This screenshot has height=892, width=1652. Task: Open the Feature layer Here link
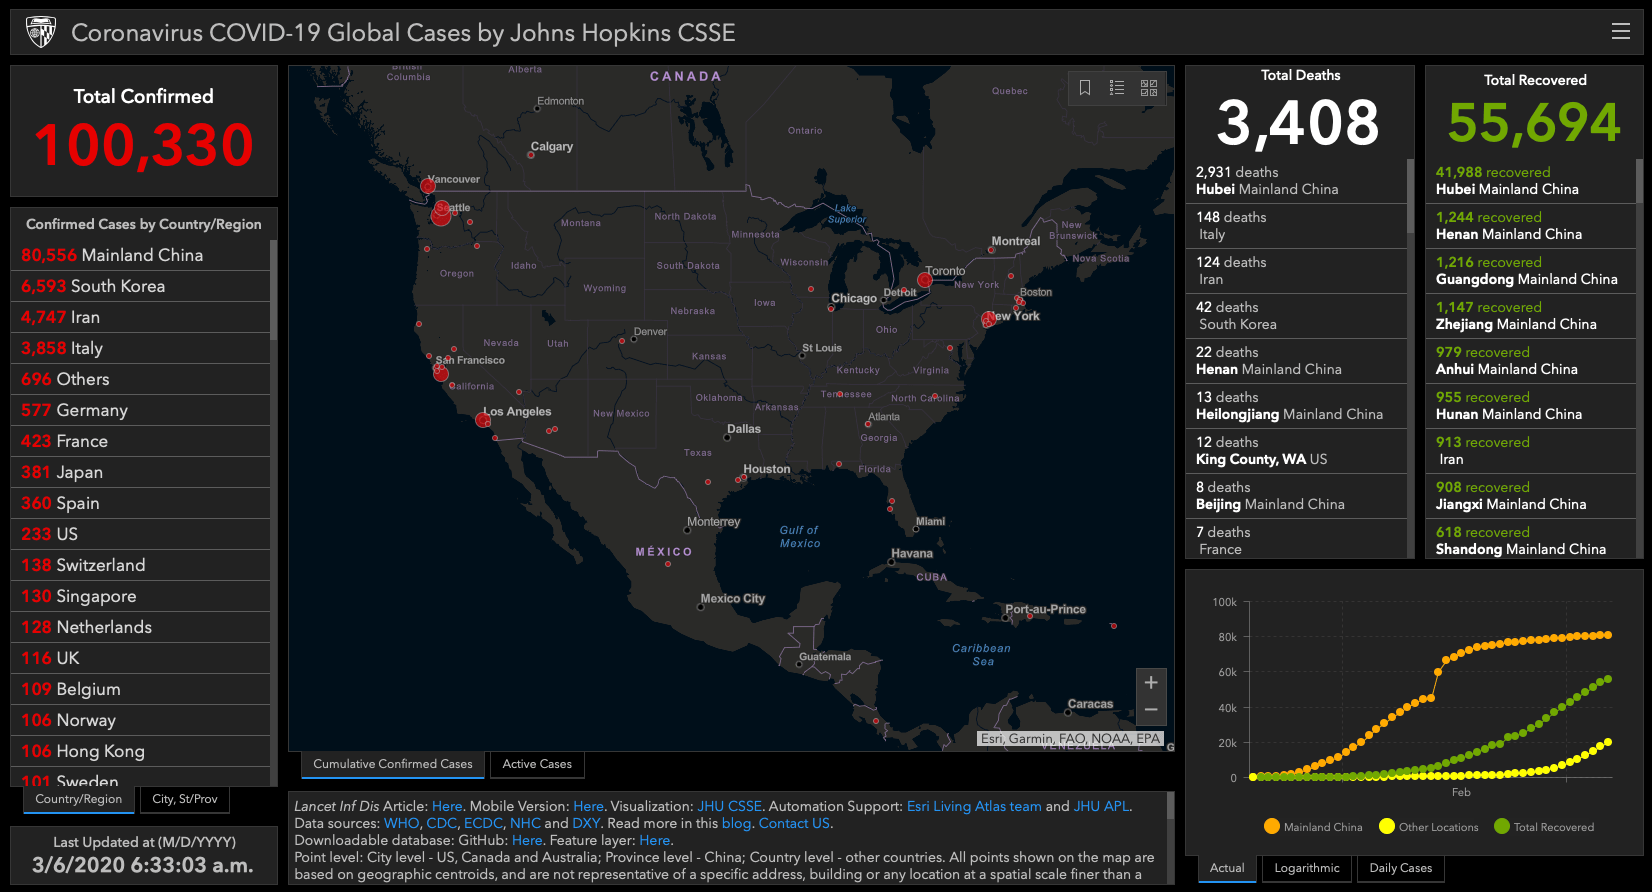pyautogui.click(x=654, y=840)
